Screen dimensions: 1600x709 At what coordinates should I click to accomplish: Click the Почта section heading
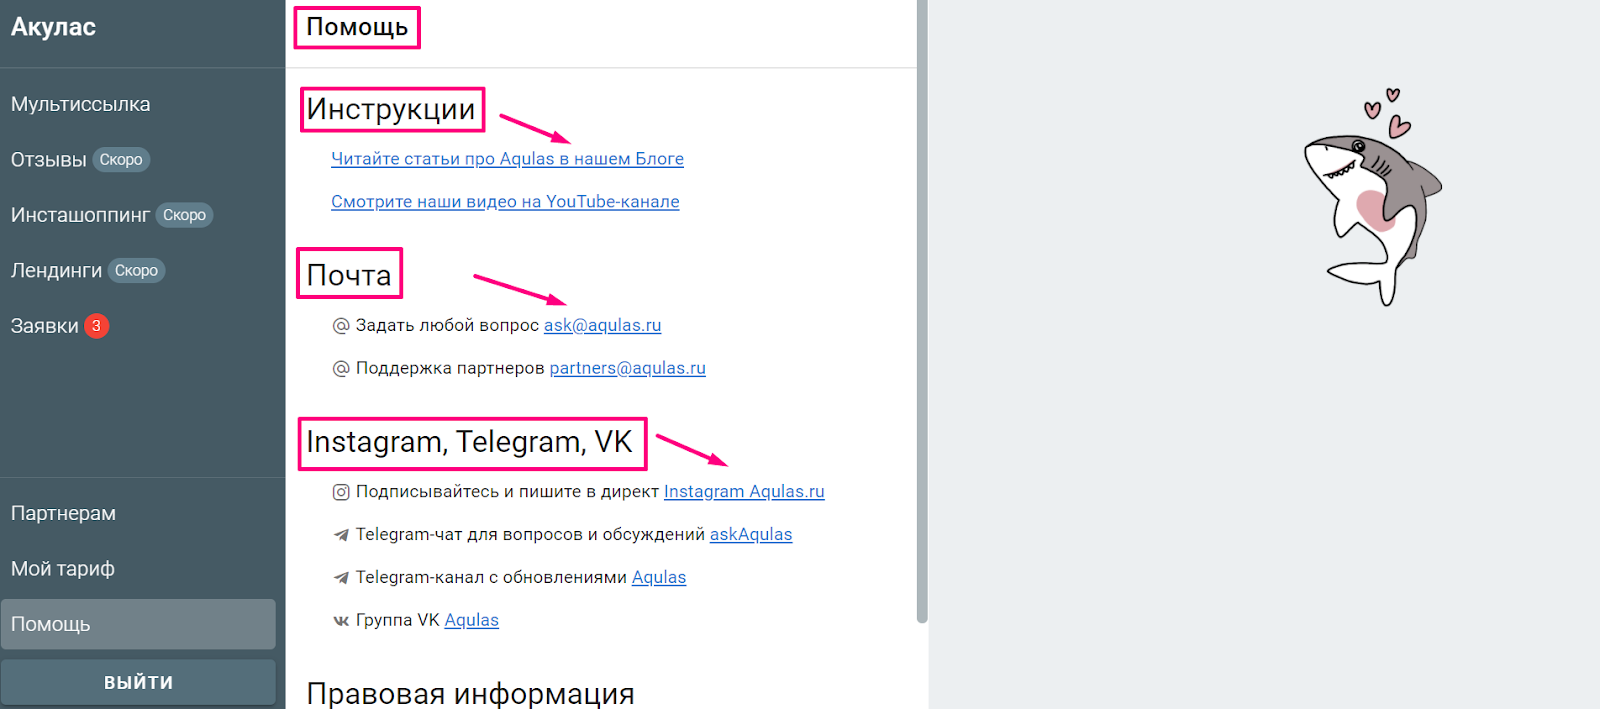coord(349,275)
